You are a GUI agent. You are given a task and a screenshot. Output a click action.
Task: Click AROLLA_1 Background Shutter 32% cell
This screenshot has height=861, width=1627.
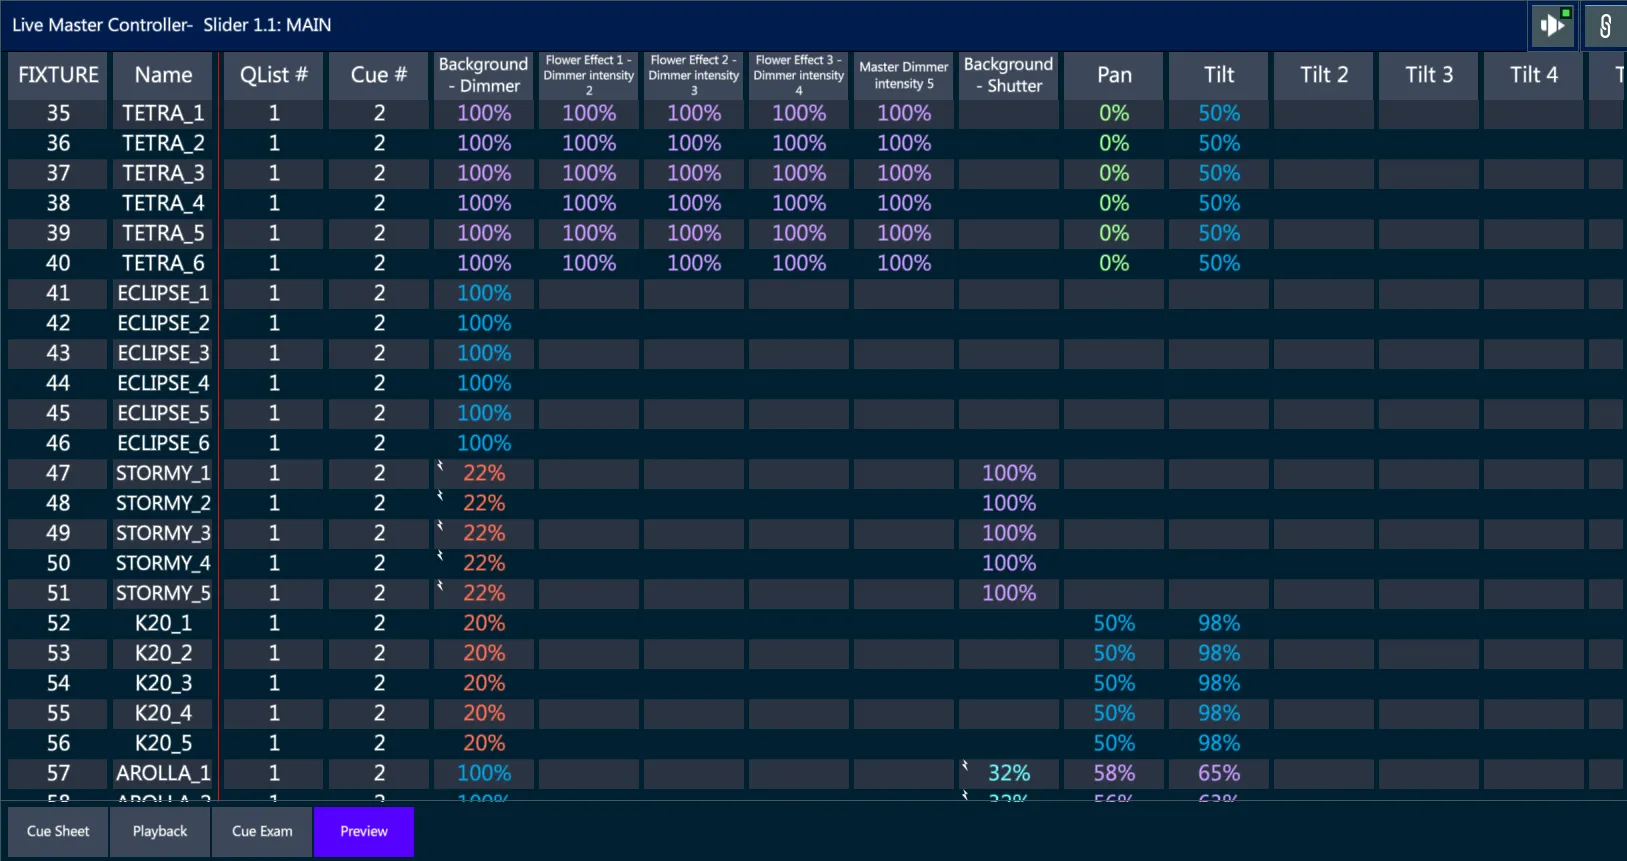click(1009, 773)
